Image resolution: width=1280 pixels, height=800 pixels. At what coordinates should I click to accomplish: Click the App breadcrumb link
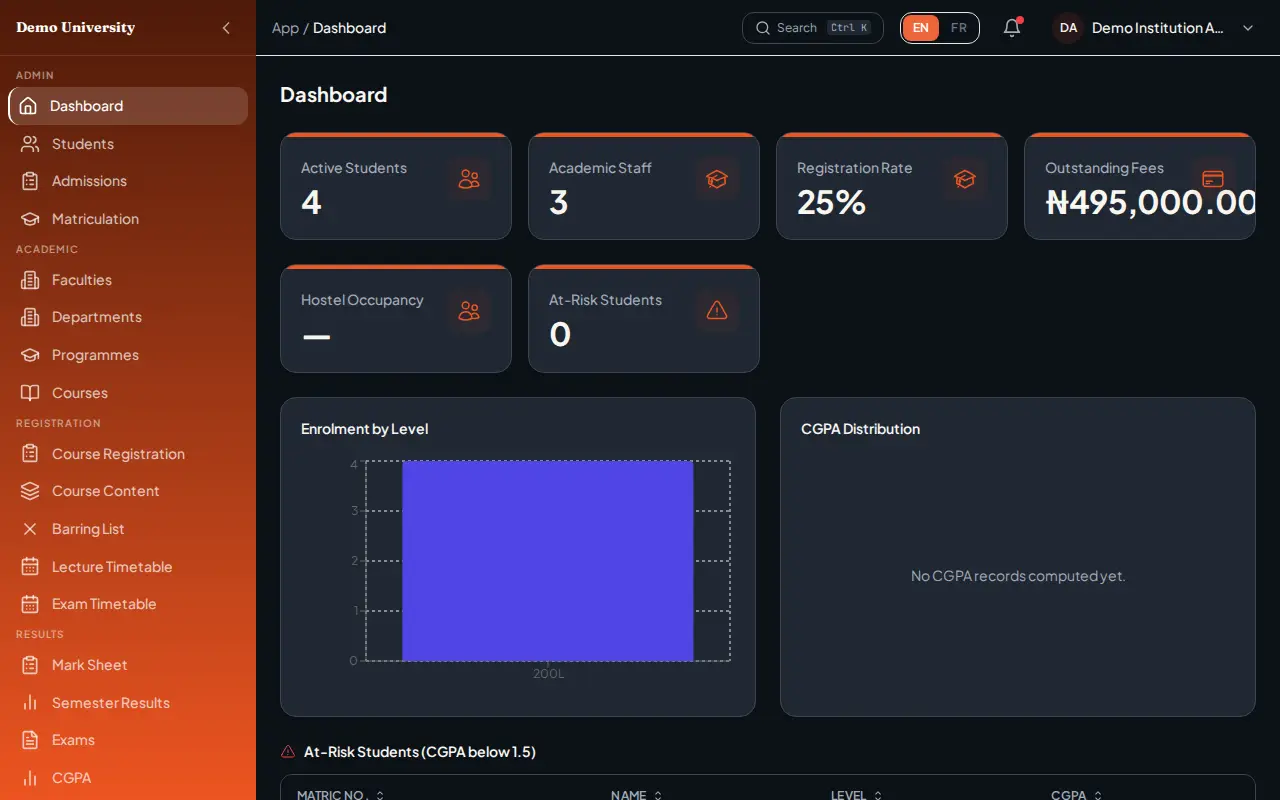(x=285, y=28)
